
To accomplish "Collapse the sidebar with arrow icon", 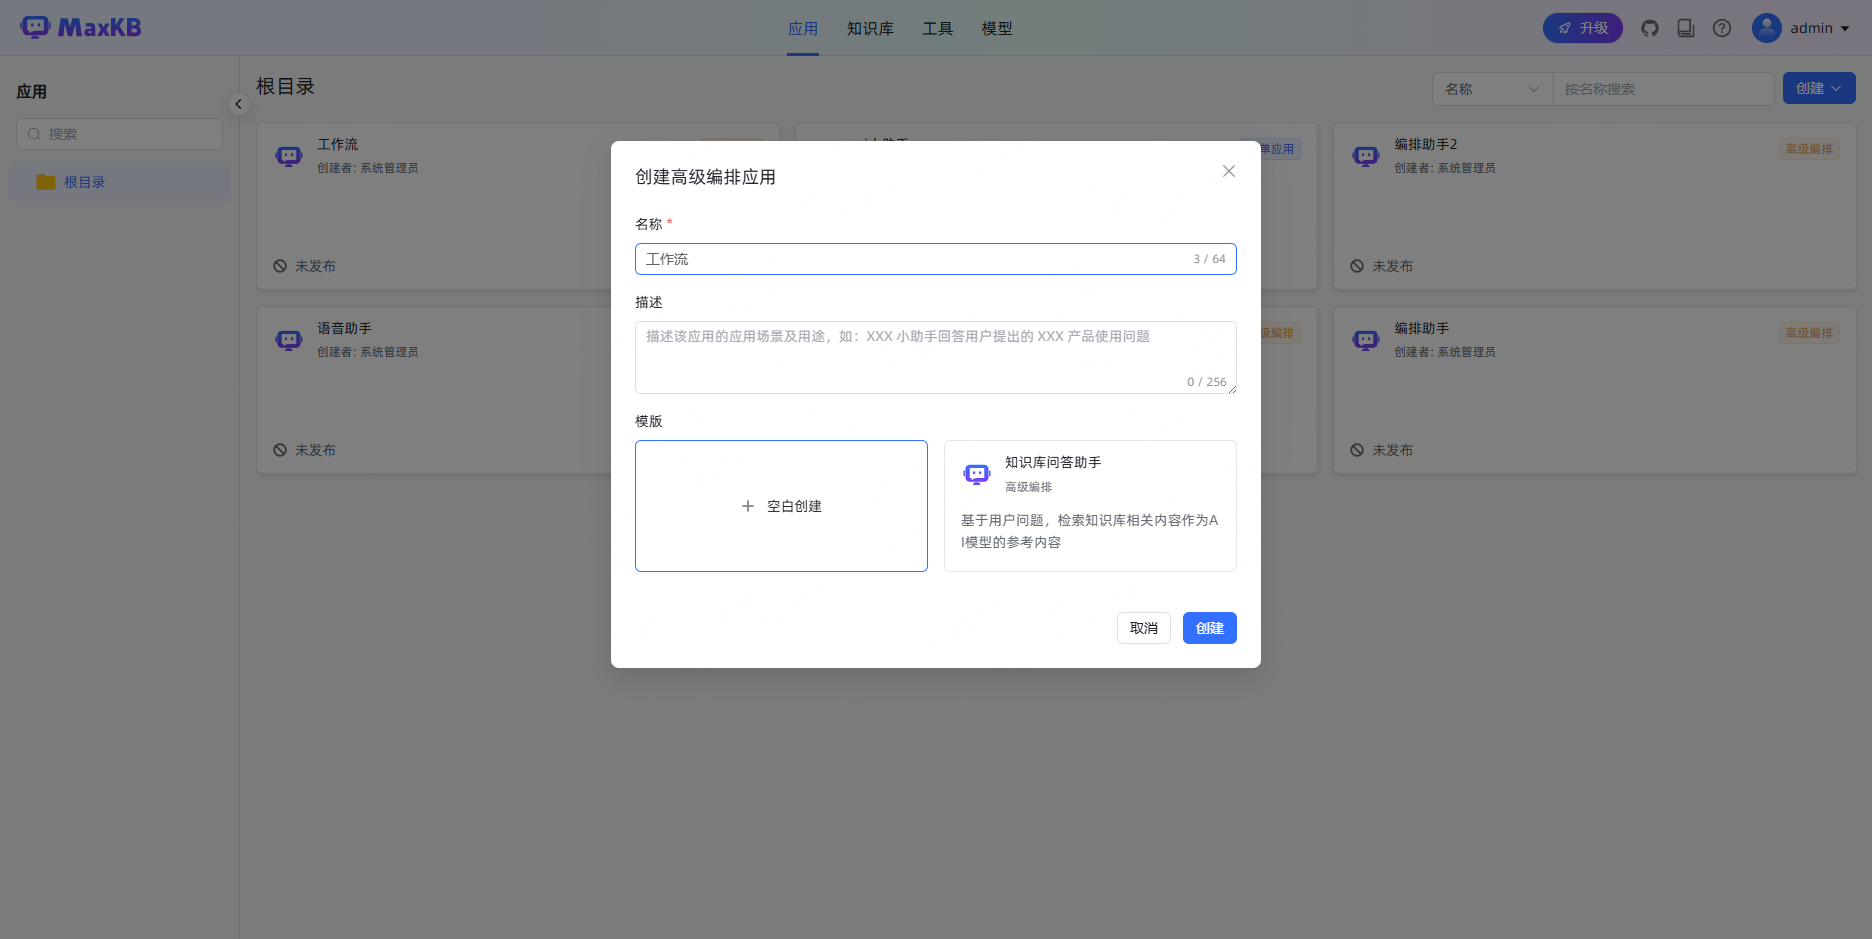I will tap(238, 104).
